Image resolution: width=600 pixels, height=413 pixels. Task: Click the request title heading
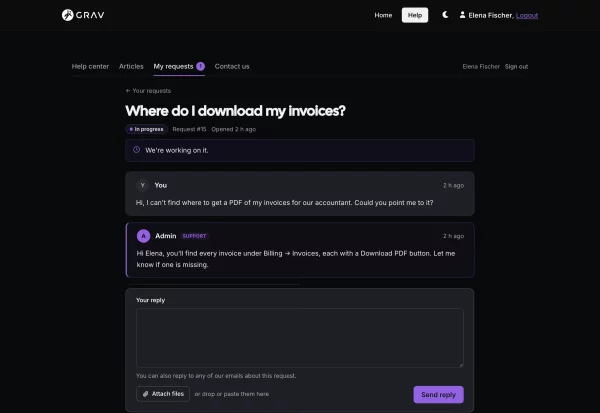tap(235, 111)
